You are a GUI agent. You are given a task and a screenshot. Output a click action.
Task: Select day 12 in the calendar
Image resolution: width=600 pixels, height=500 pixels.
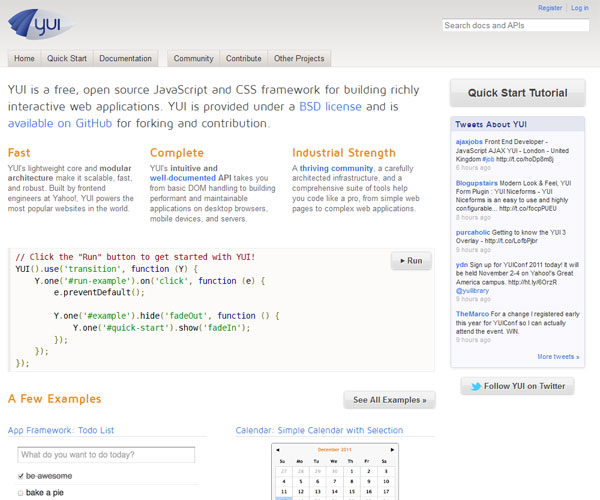pyautogui.click(x=301, y=492)
